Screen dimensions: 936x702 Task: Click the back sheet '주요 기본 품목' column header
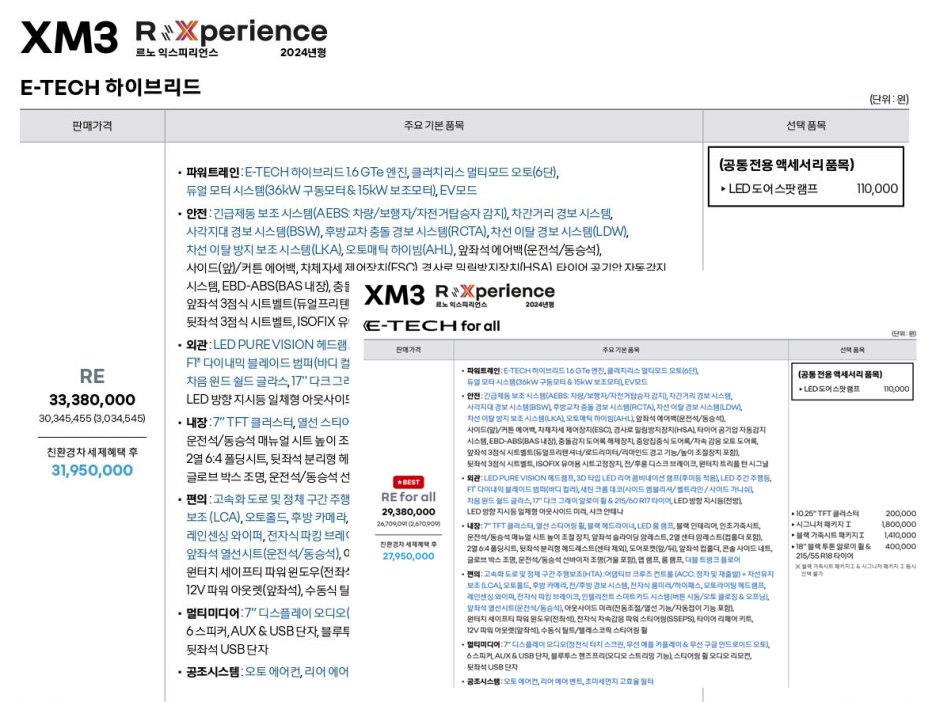coord(434,125)
